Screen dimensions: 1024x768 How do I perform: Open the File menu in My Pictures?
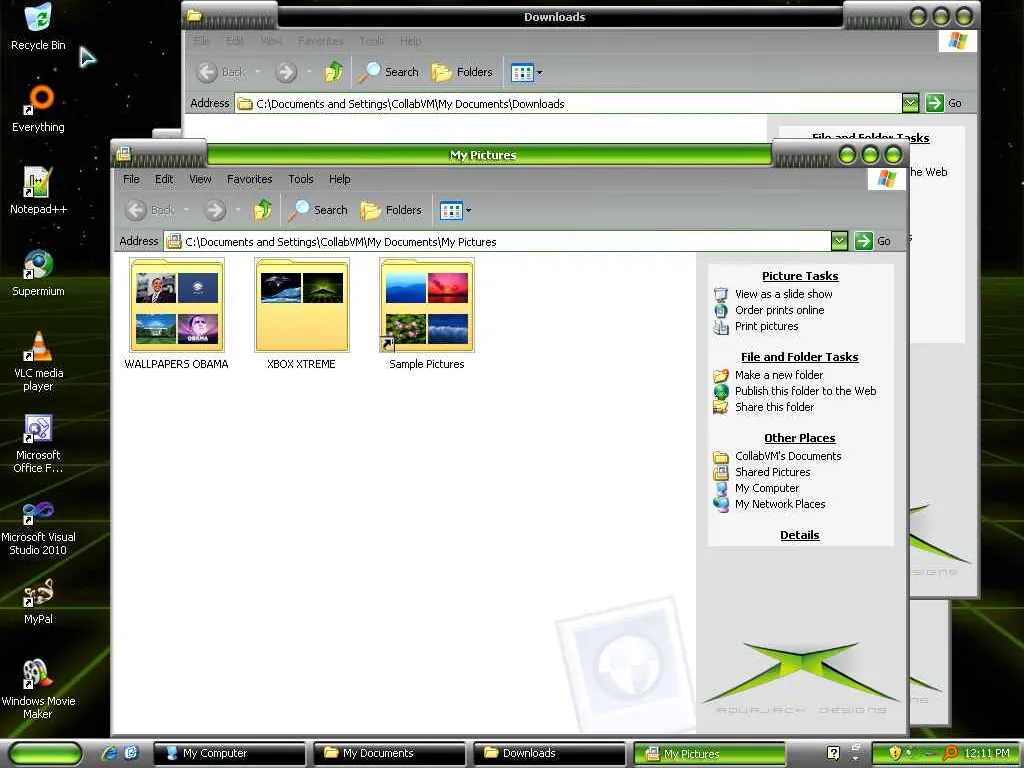pyautogui.click(x=131, y=179)
